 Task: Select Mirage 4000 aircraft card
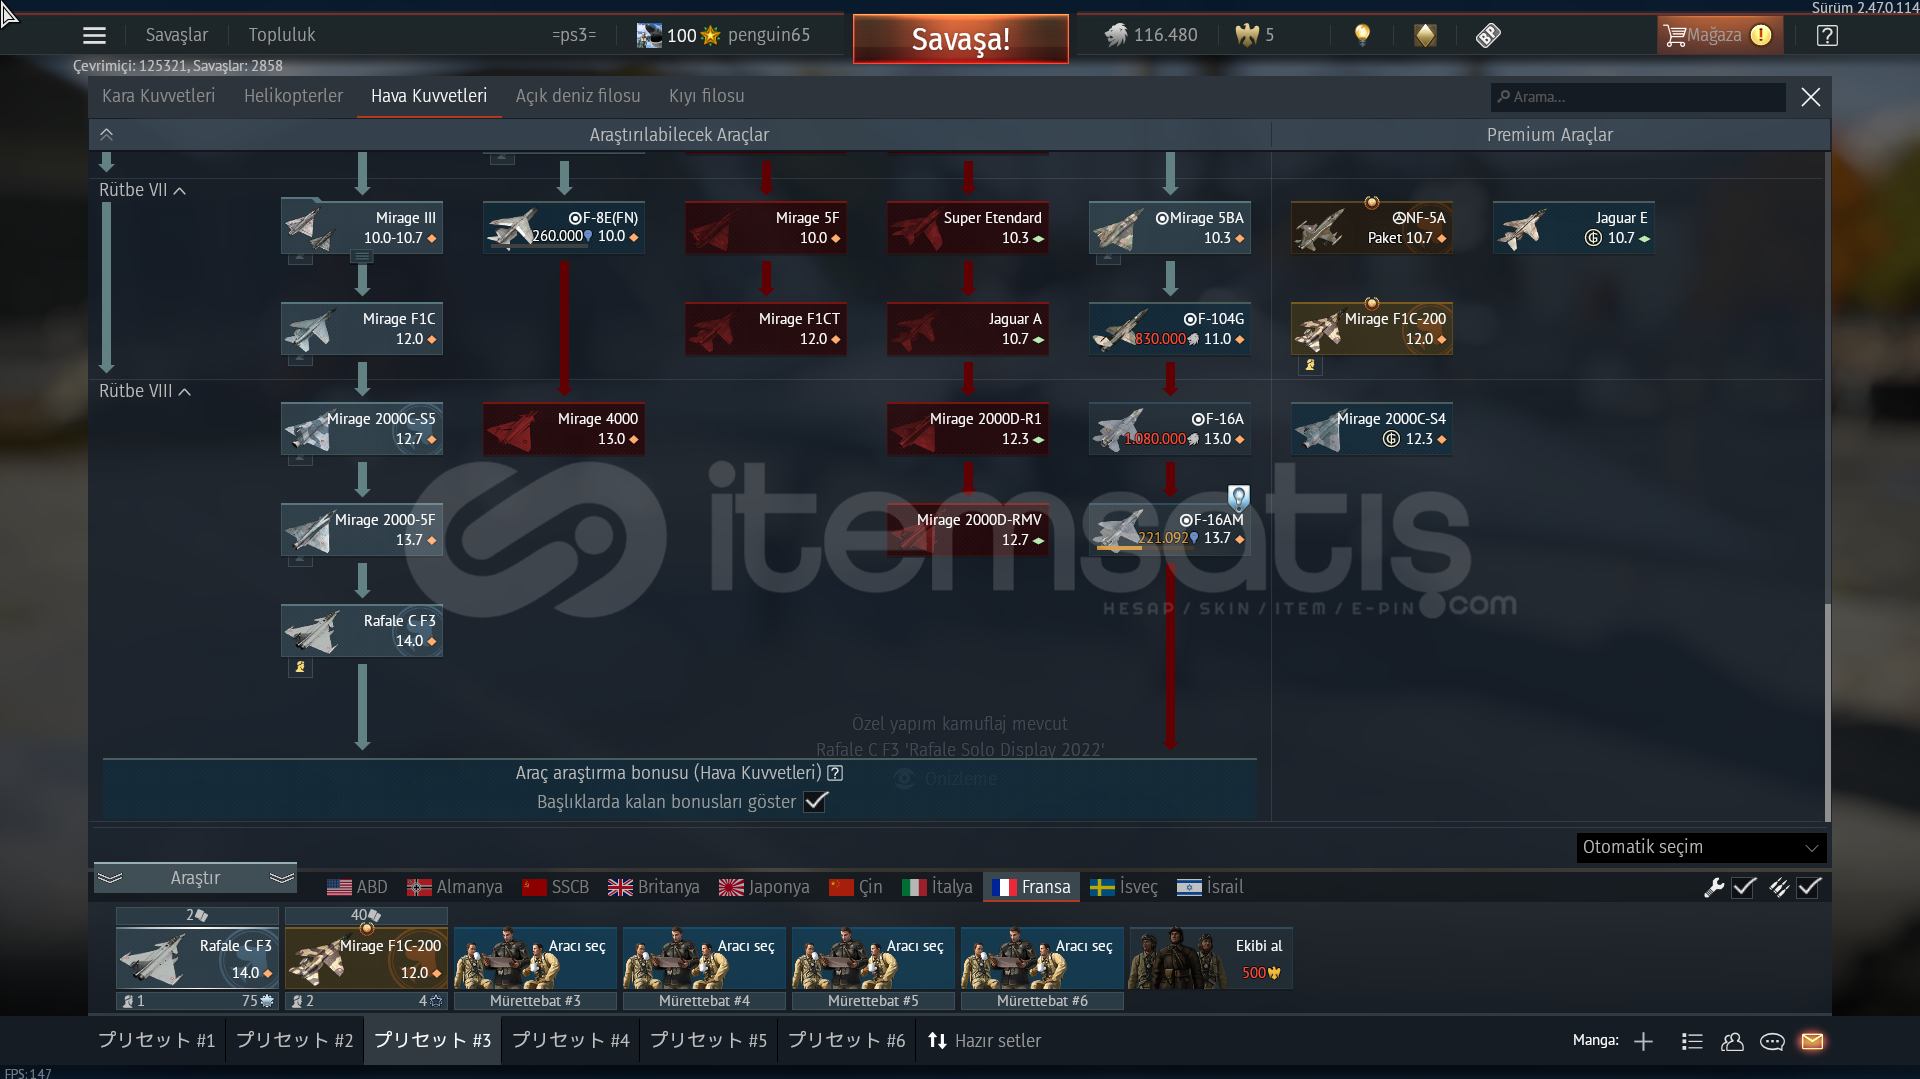click(x=564, y=429)
